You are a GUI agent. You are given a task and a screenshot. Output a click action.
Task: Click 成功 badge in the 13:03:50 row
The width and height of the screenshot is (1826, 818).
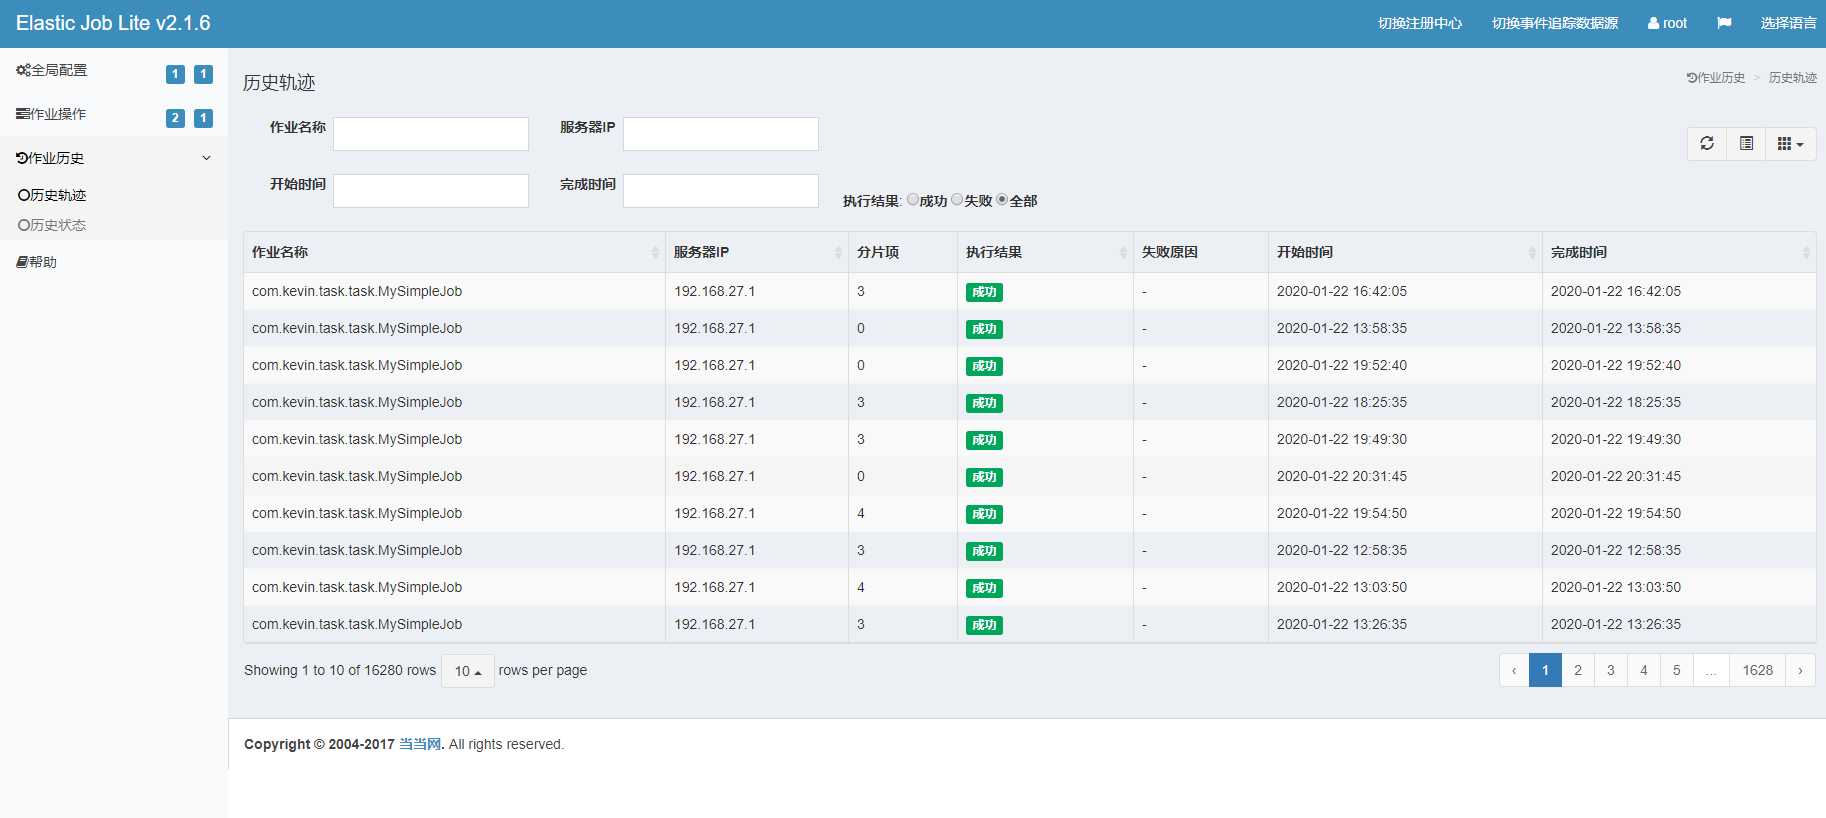(x=984, y=588)
